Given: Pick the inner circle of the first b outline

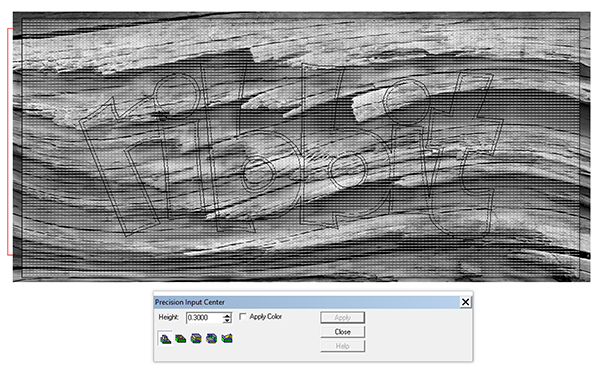Looking at the screenshot, I should [259, 173].
